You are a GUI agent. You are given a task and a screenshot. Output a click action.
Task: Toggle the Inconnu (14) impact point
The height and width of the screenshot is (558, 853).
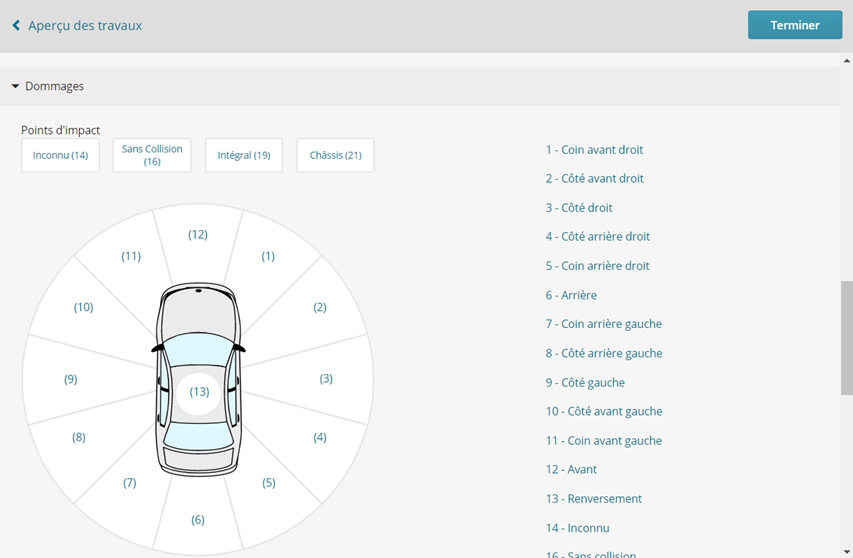coord(60,156)
